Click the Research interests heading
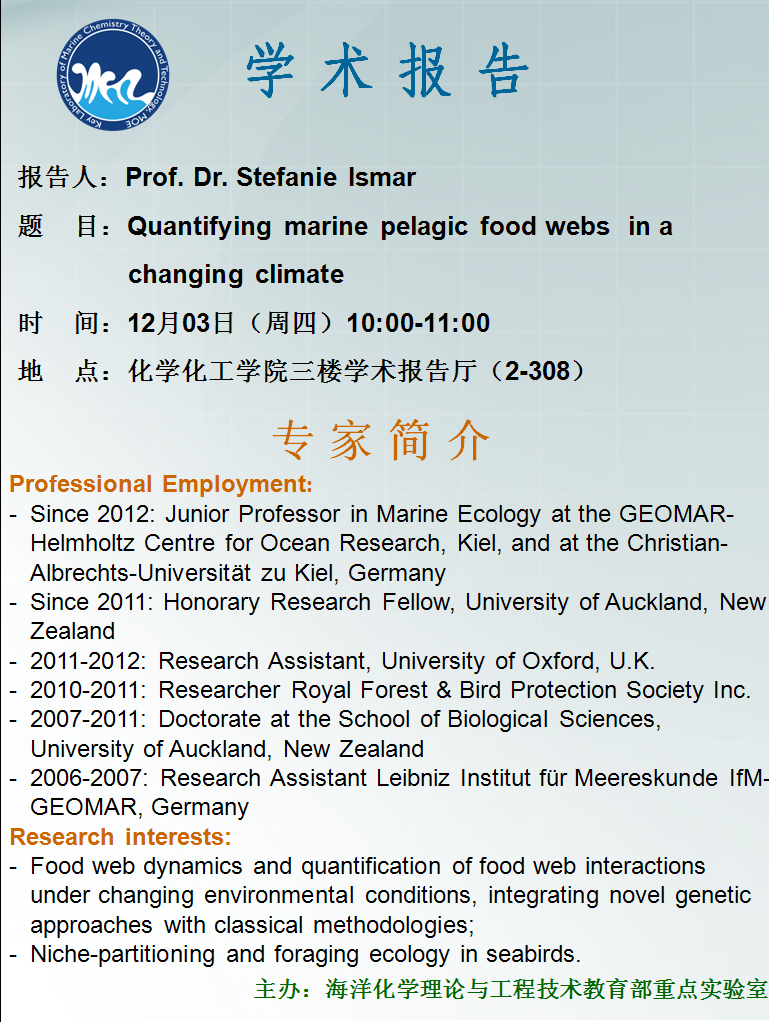This screenshot has height=1022, width=769. (120, 837)
